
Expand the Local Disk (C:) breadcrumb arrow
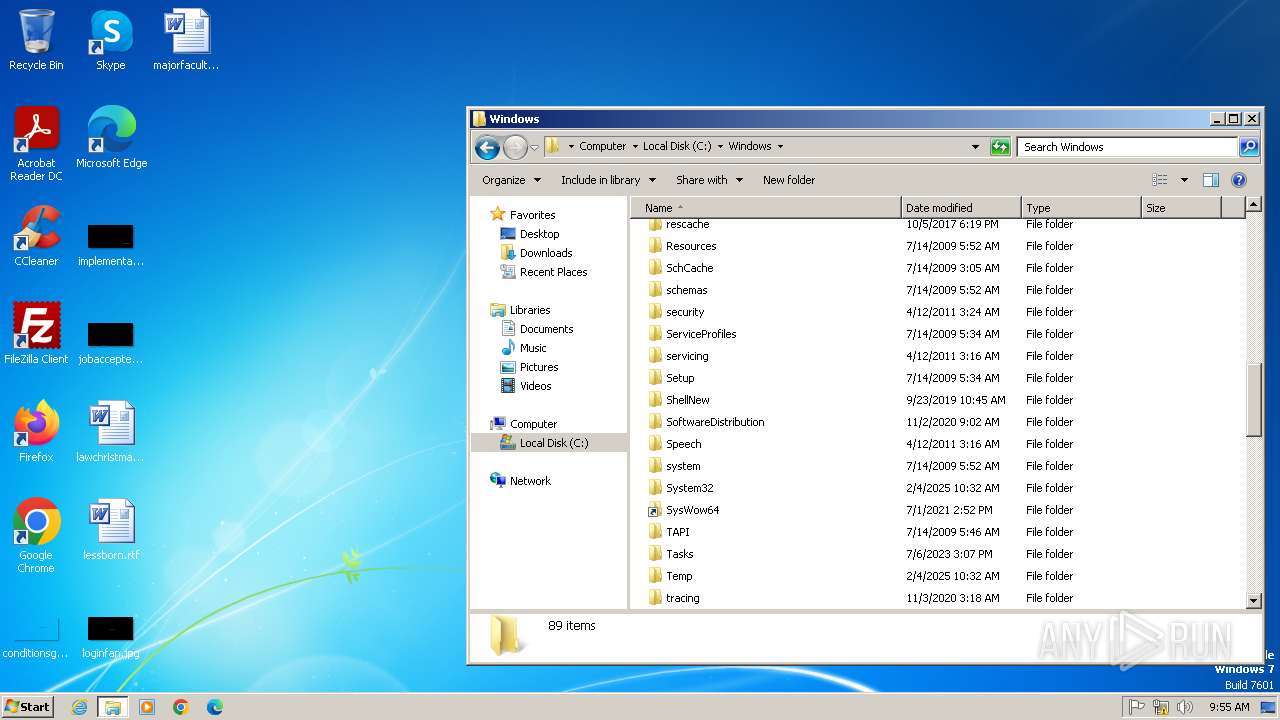point(720,146)
